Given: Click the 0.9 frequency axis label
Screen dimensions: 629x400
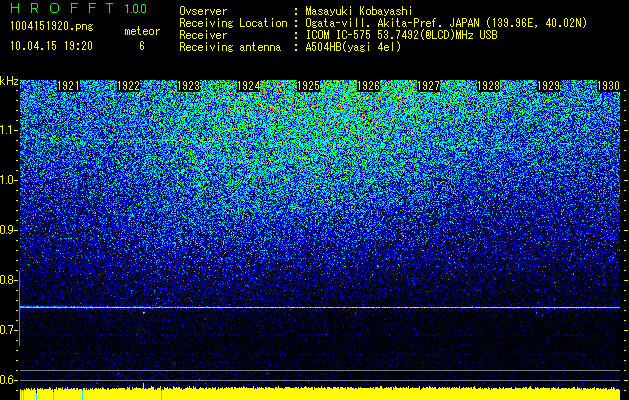Looking at the screenshot, I should click(x=8, y=230).
